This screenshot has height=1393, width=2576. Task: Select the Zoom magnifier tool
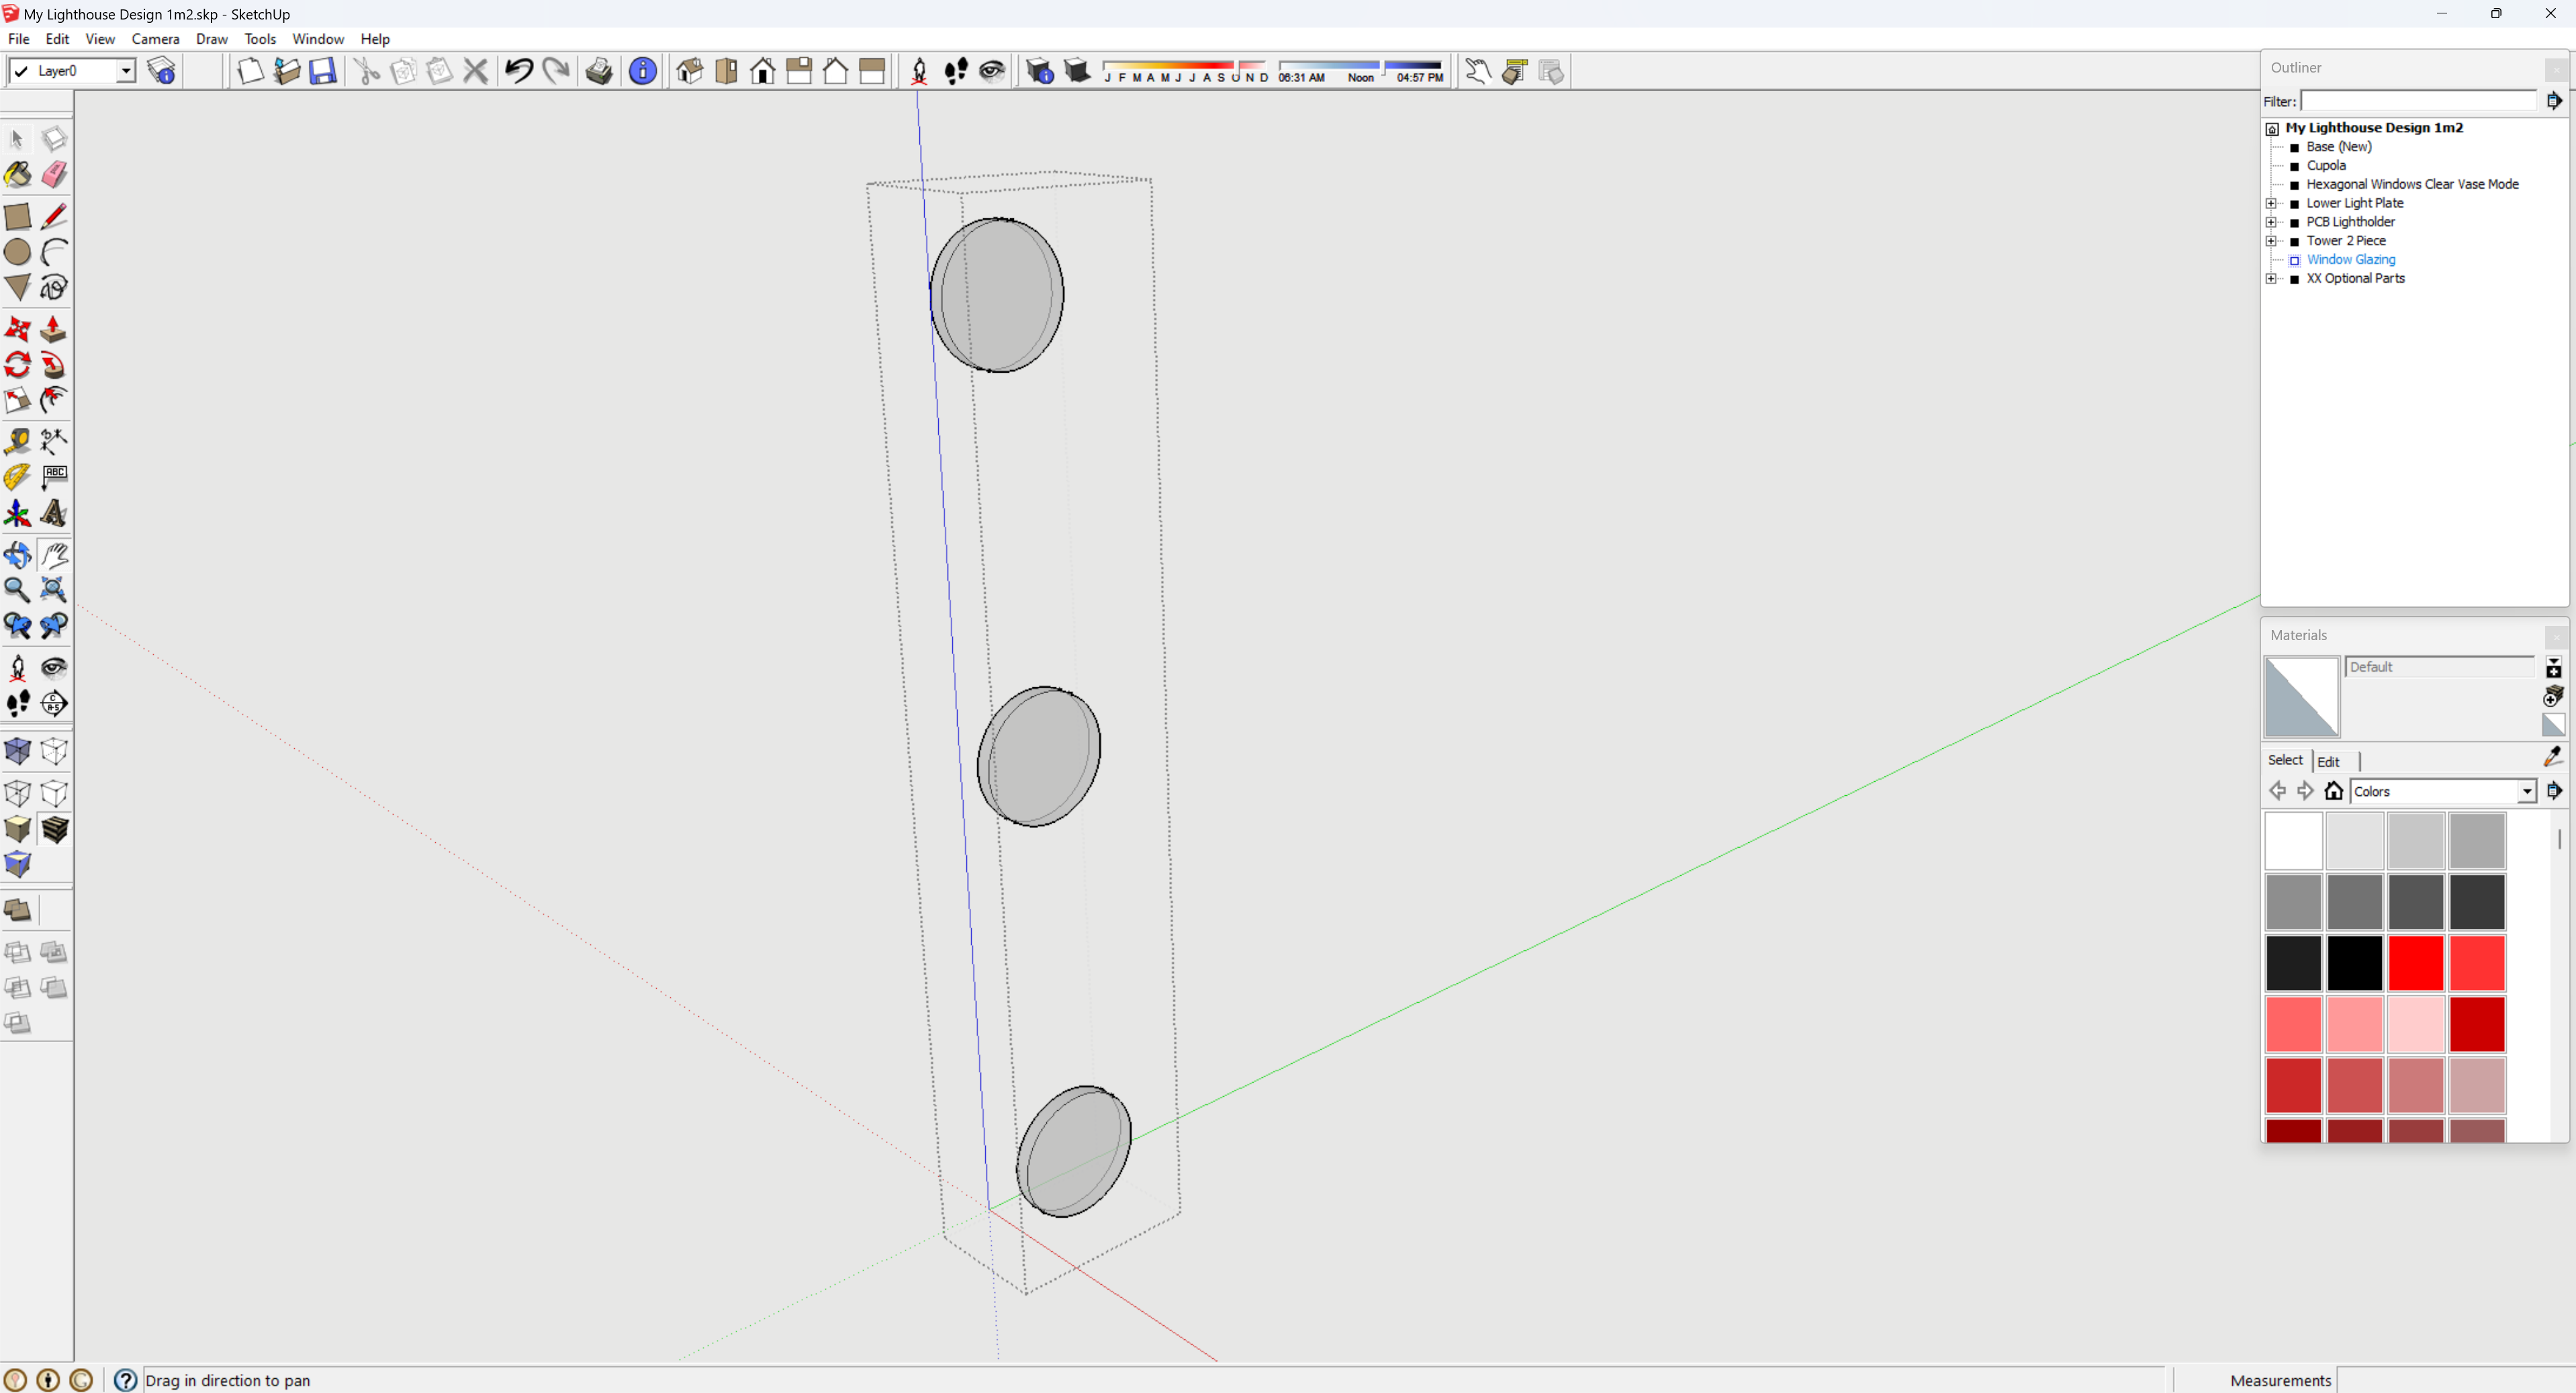17,590
